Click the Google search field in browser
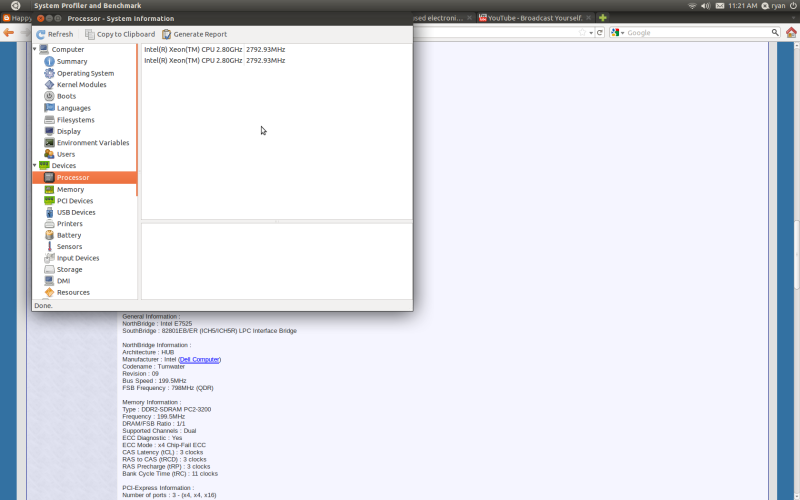This screenshot has height=500, width=800. tap(697, 33)
